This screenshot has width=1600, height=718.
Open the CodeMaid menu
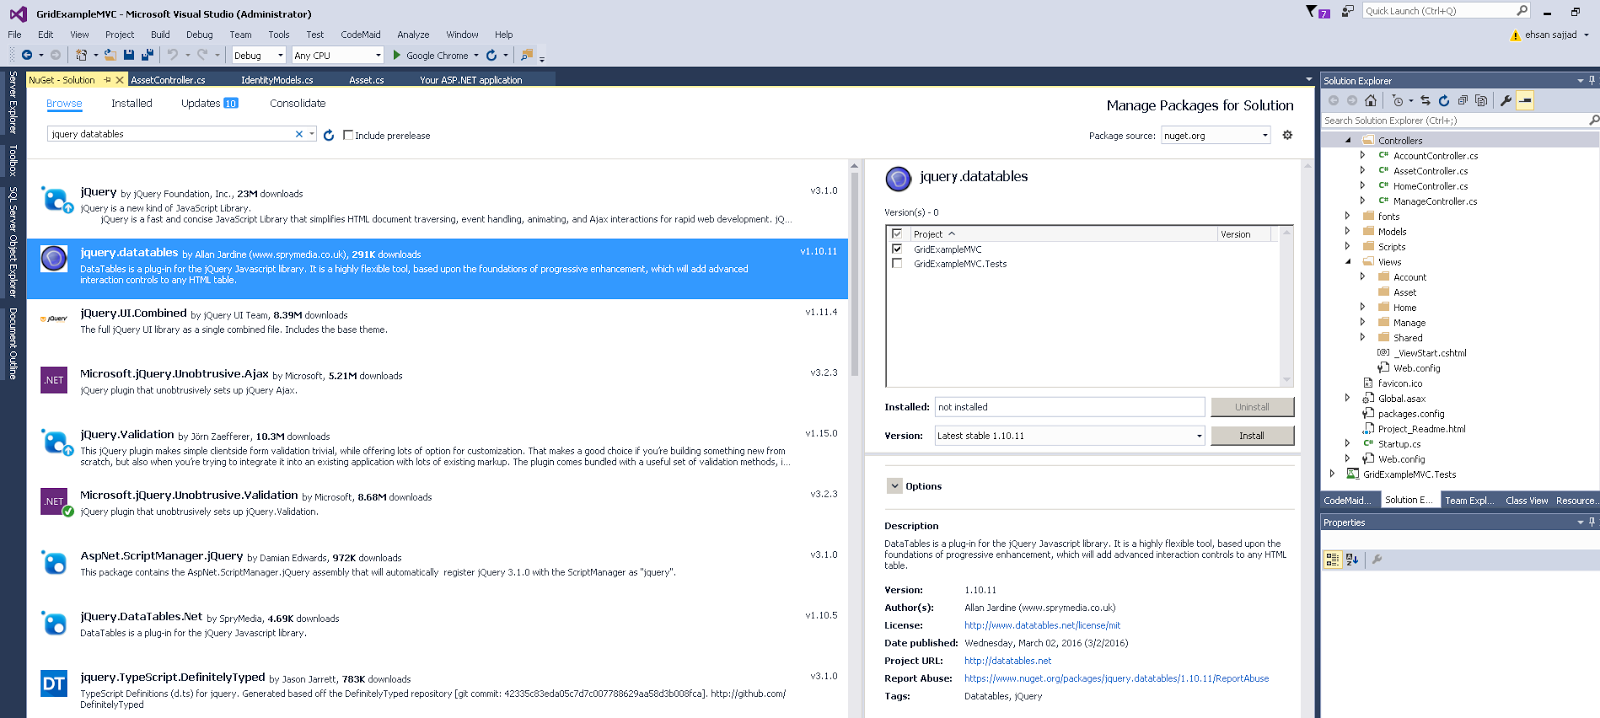[360, 34]
